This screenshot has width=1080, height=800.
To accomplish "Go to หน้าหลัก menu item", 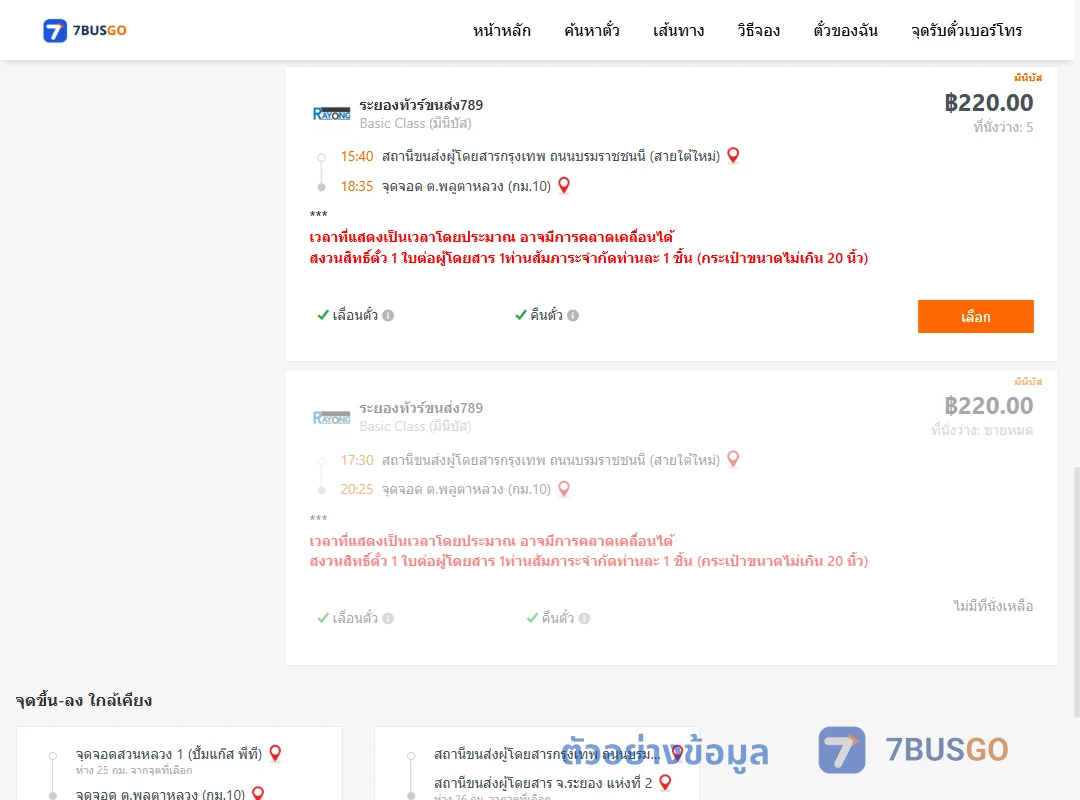I will 501,30.
